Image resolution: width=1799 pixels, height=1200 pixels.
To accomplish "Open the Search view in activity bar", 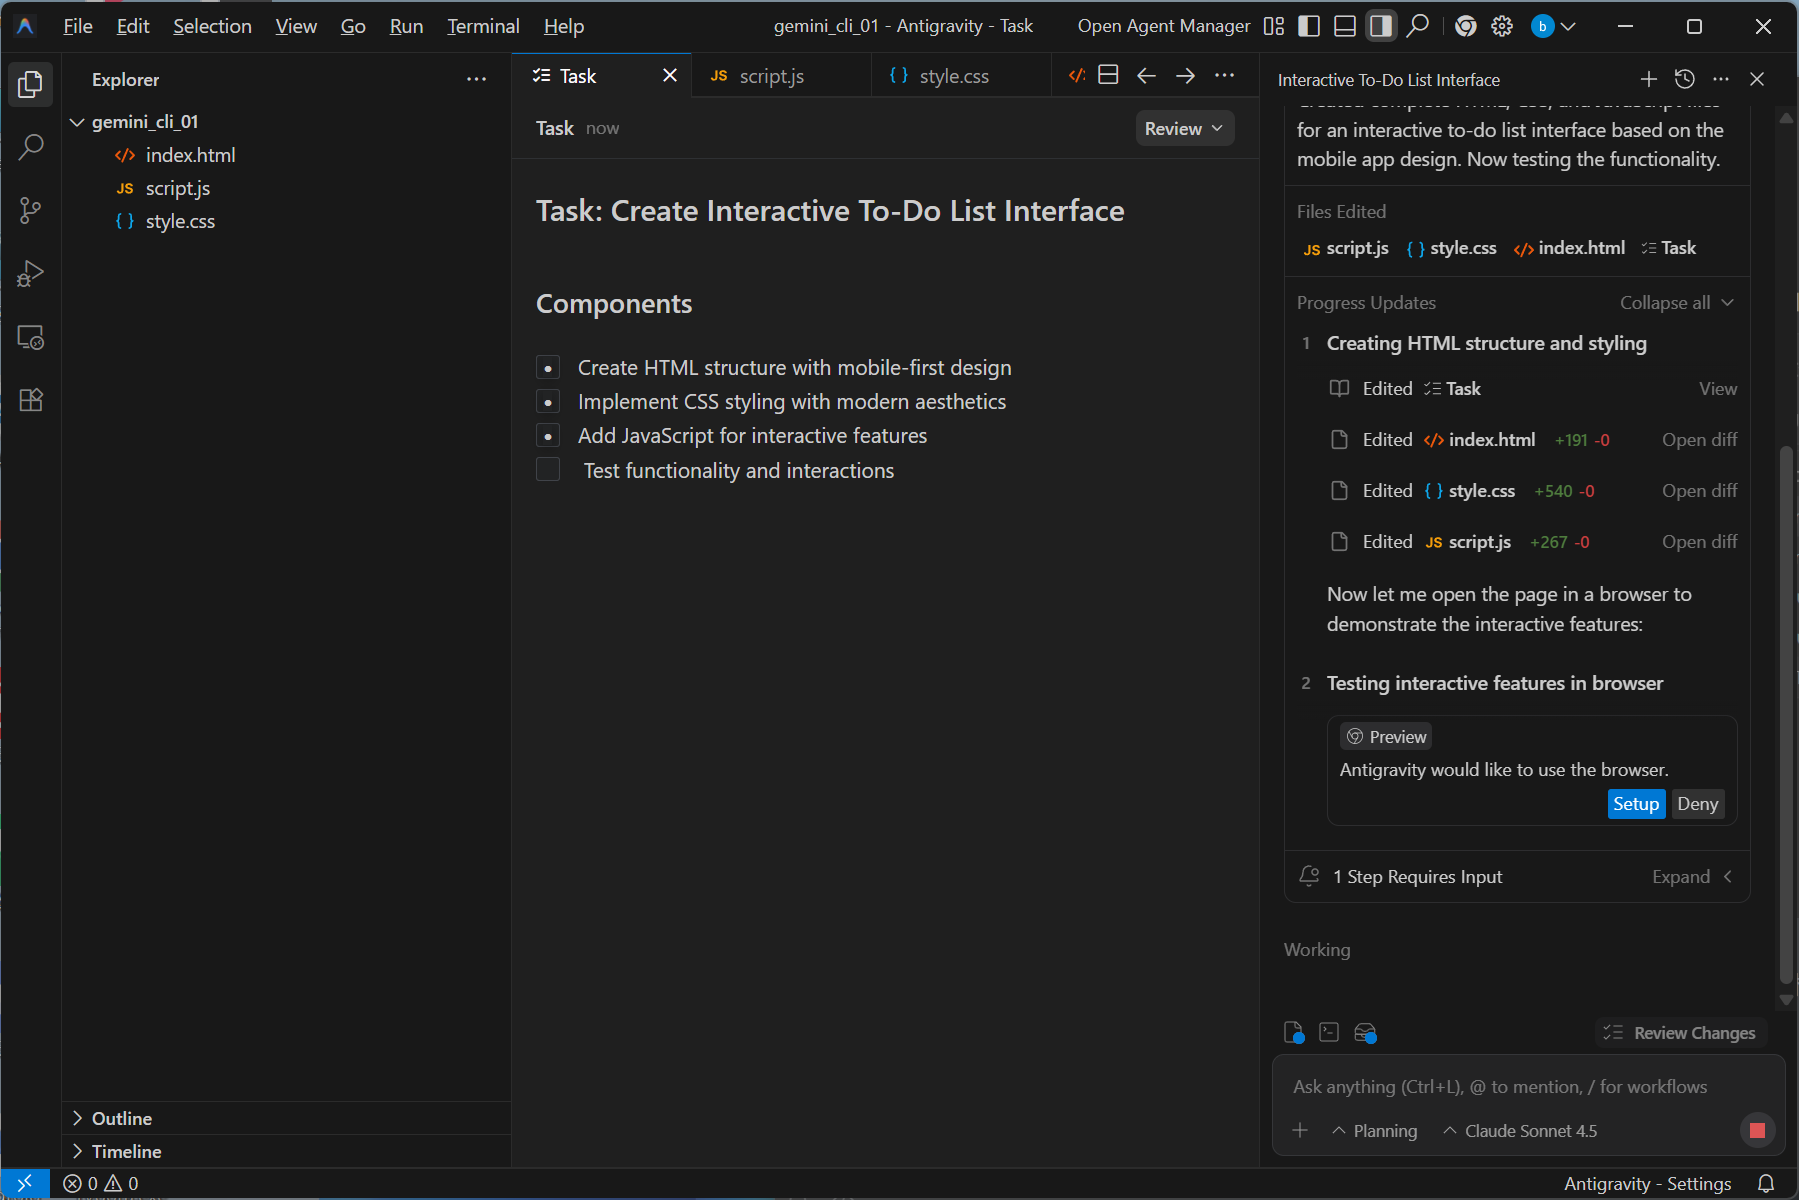I will (31, 147).
